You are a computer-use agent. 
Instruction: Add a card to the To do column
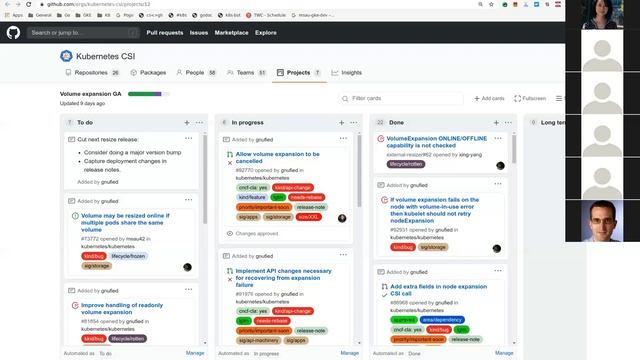(187, 122)
